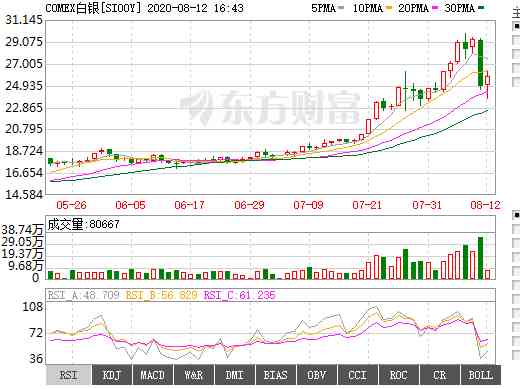Select the checked radio button beside the volume chart
Screen dimensions: 520x389
click(516, 215)
